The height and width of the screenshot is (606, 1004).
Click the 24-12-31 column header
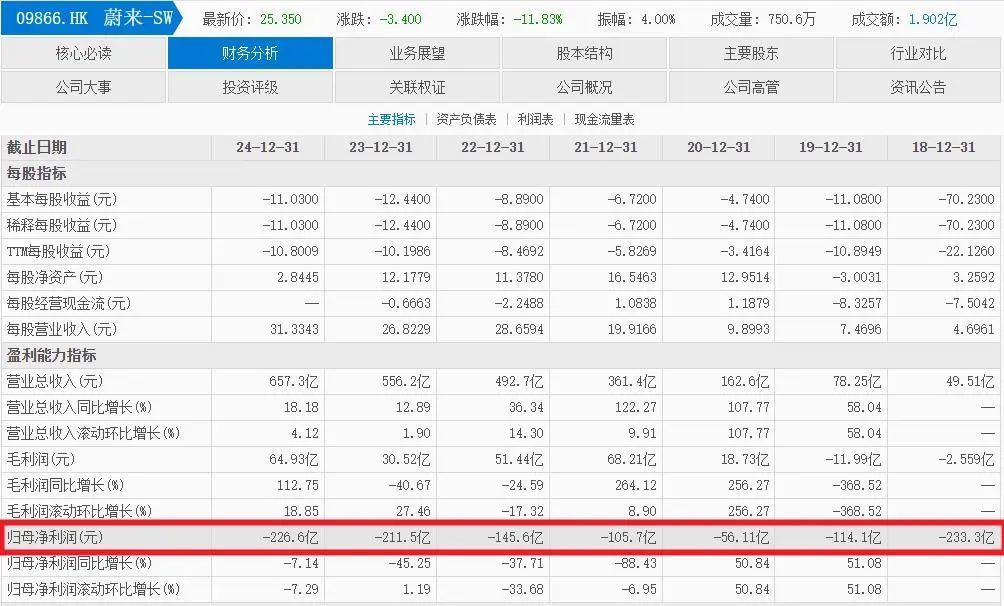(268, 147)
